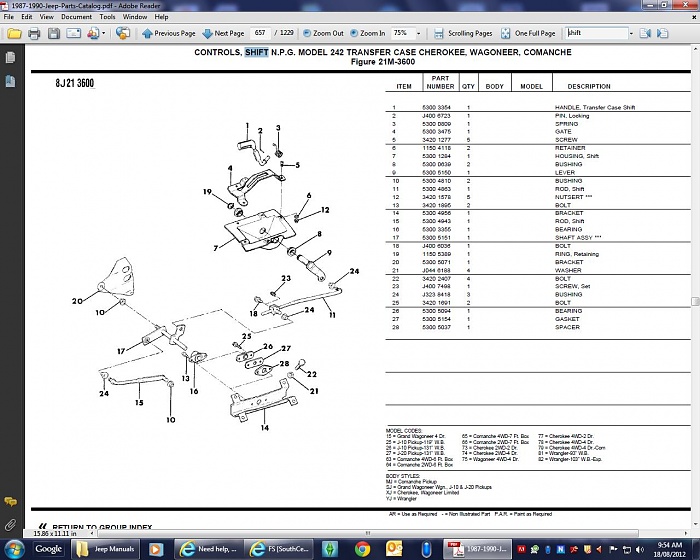Click the 75% zoom level field

pyautogui.click(x=402, y=33)
